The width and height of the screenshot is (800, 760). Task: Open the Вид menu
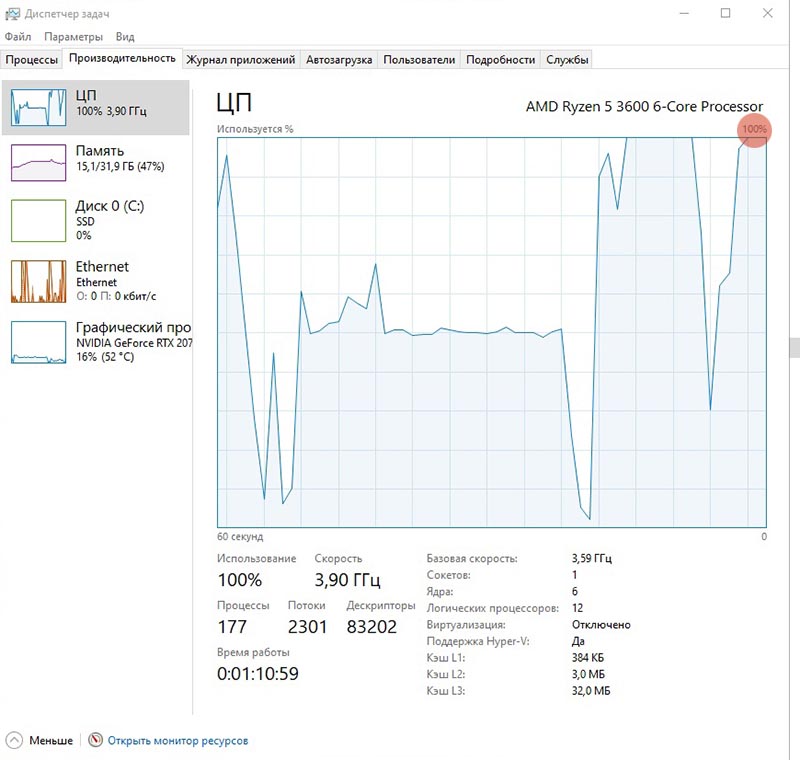click(x=125, y=37)
